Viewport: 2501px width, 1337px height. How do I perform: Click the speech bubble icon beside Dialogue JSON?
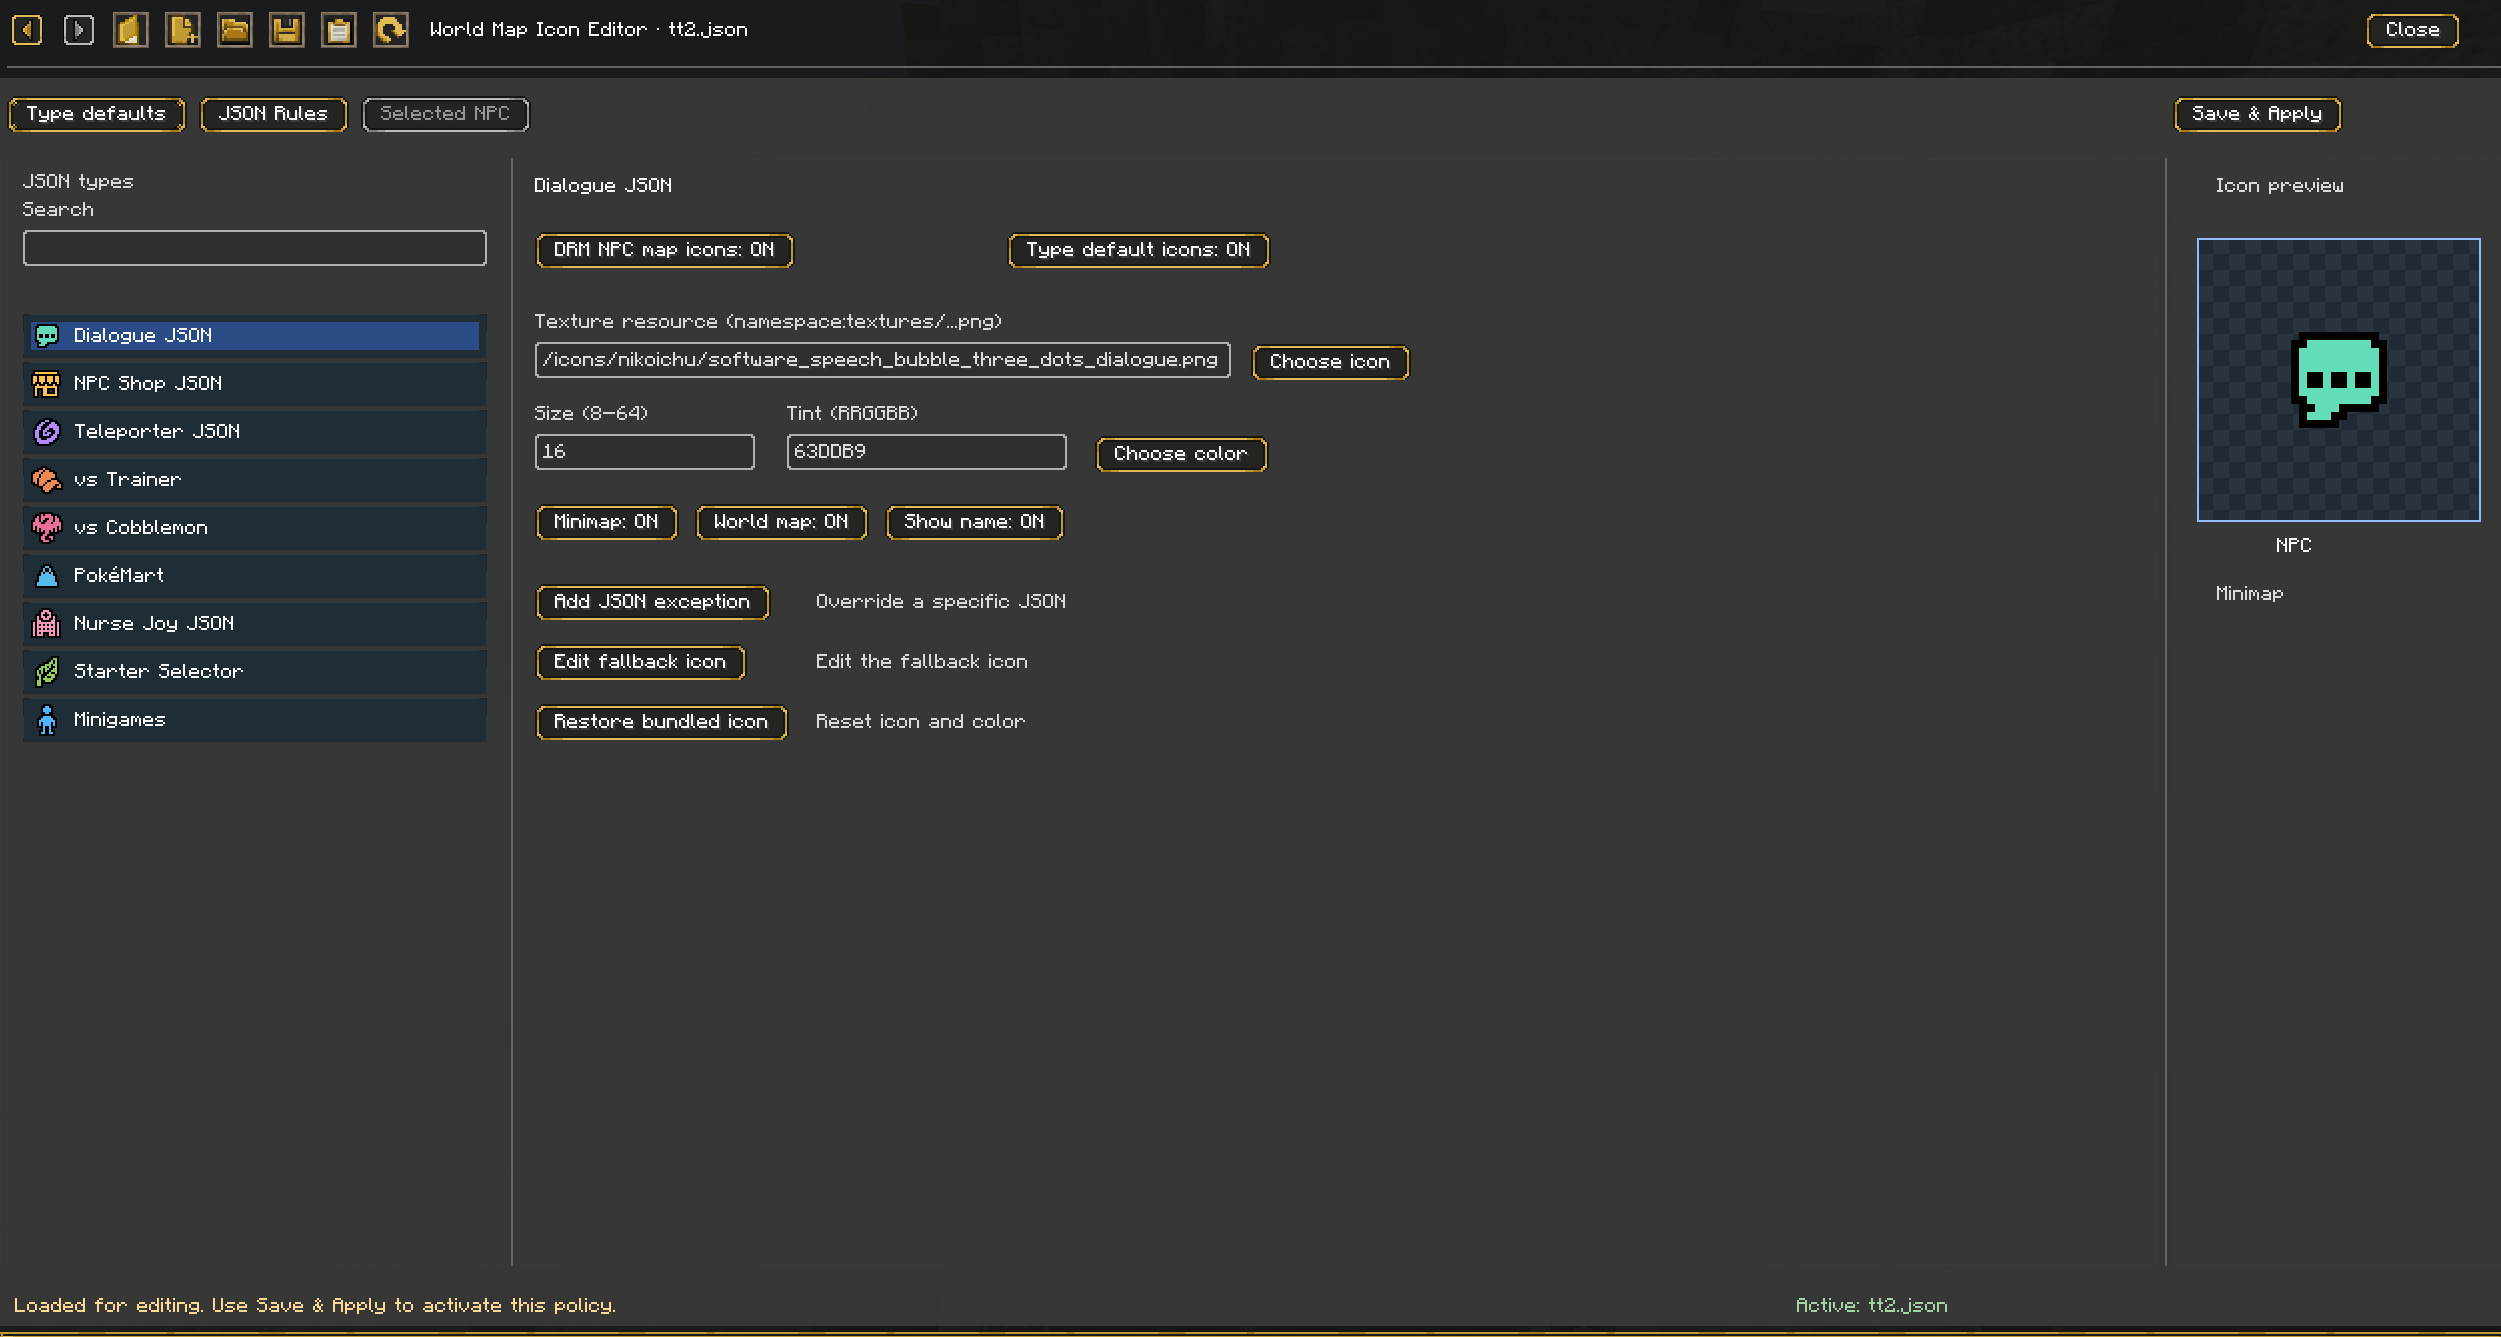point(47,336)
